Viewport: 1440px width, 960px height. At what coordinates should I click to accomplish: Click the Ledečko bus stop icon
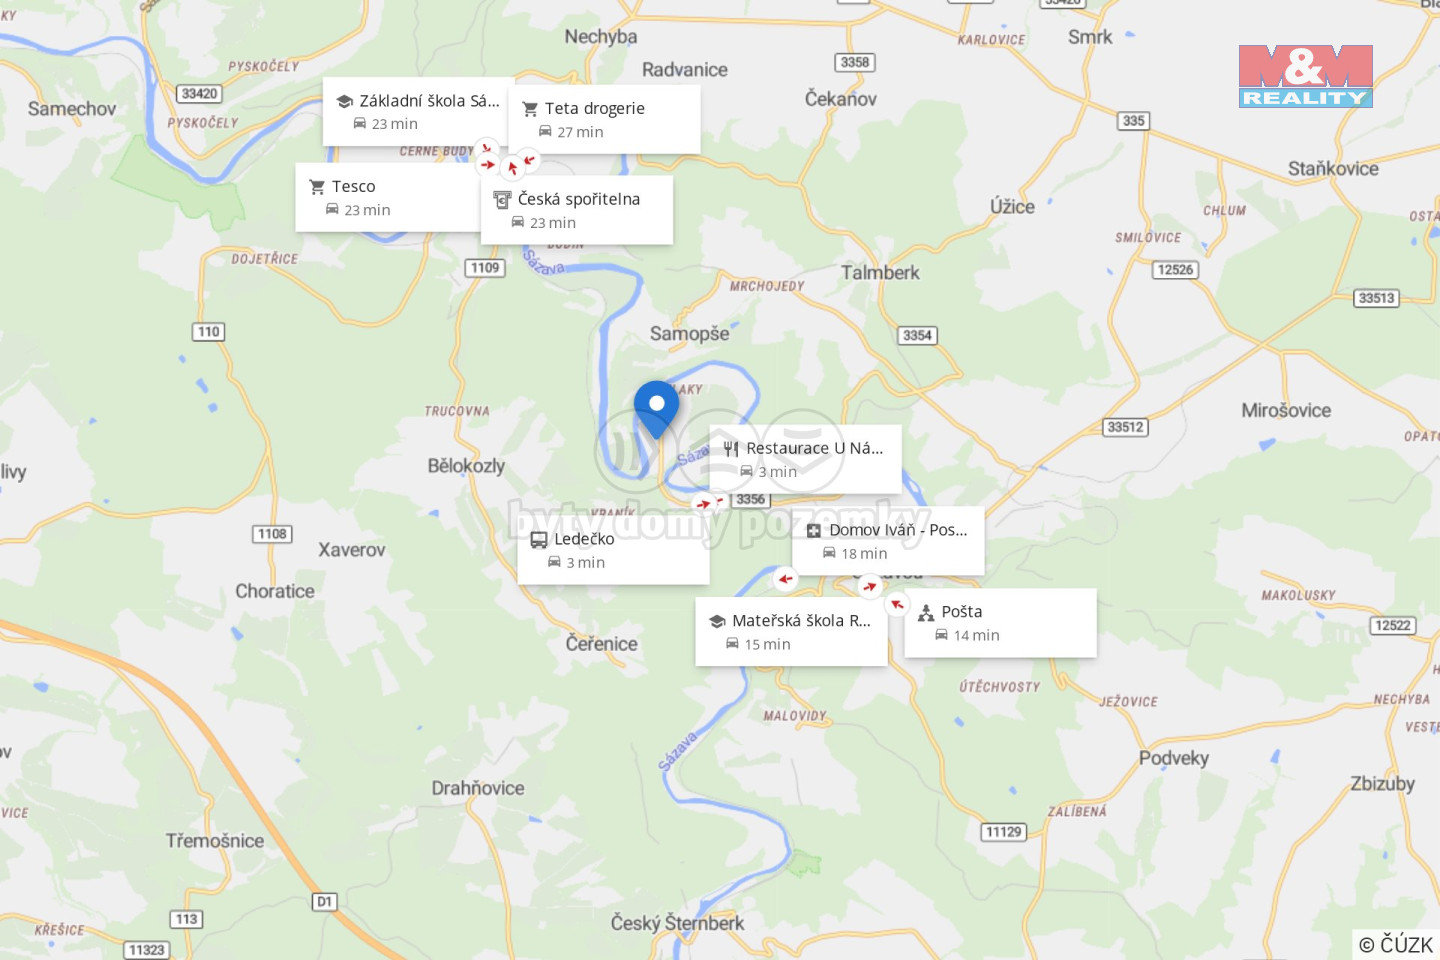[x=539, y=540]
